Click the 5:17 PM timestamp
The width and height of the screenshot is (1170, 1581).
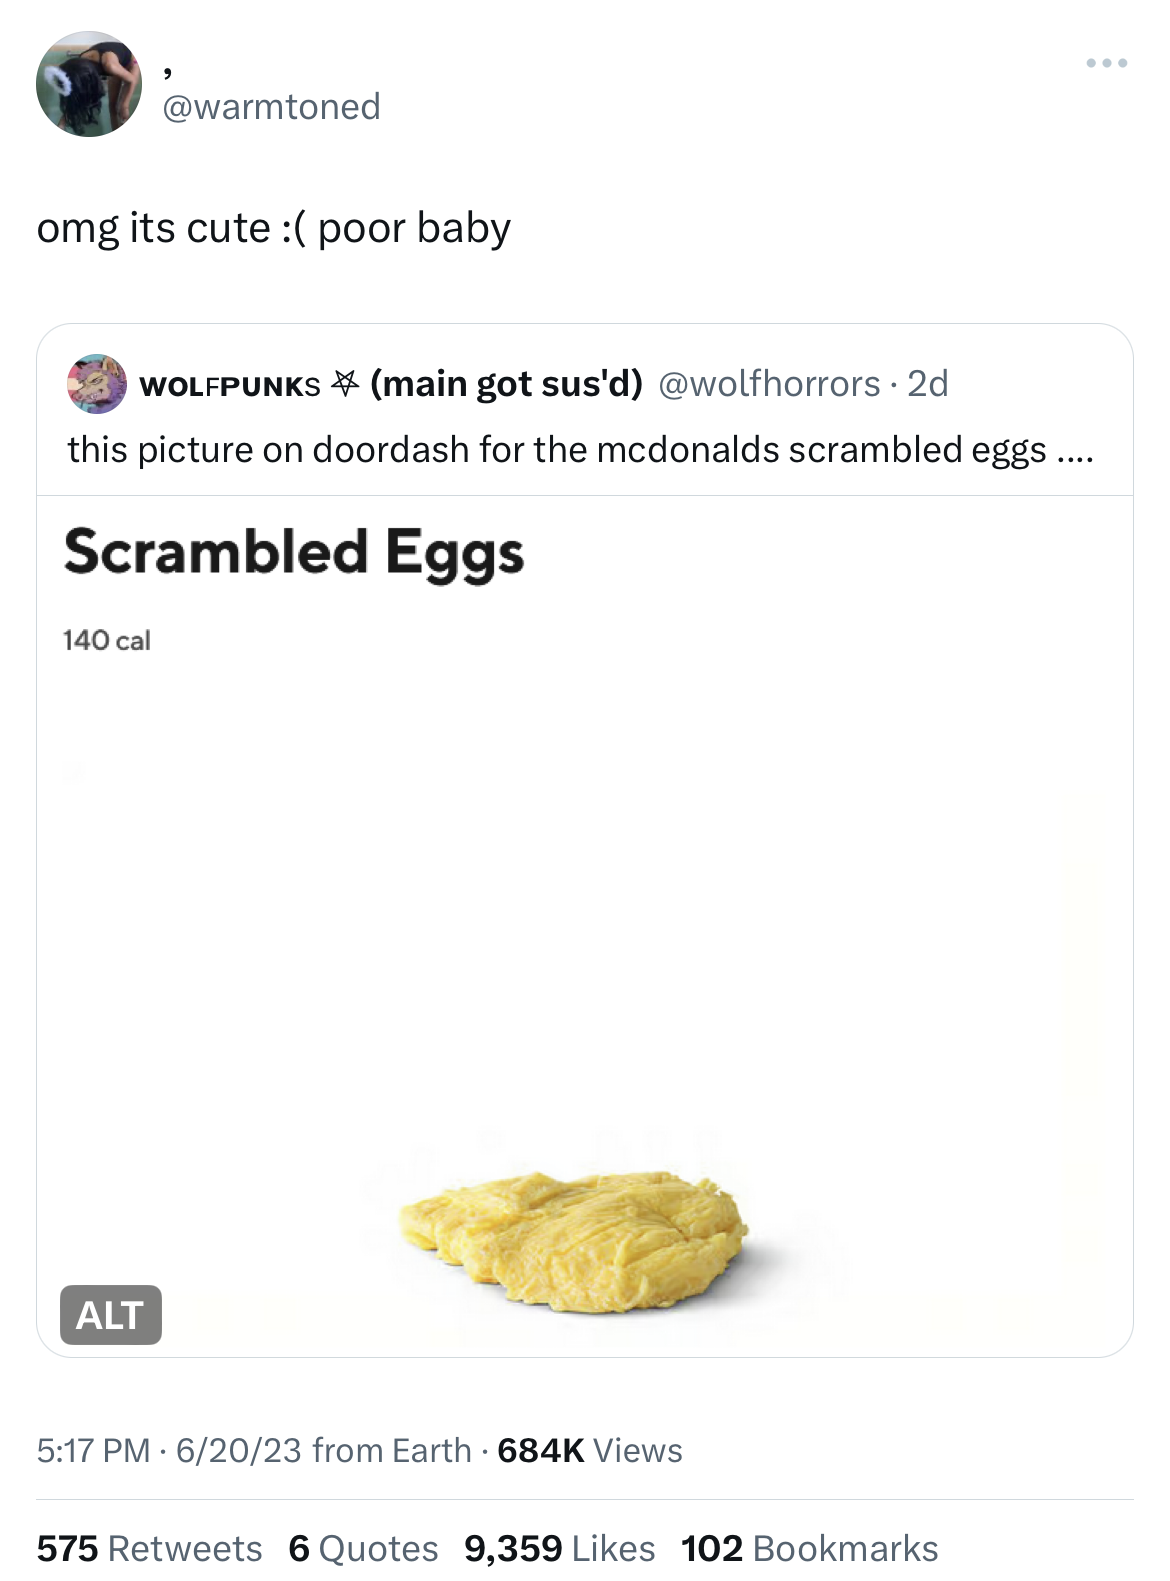(x=93, y=1450)
